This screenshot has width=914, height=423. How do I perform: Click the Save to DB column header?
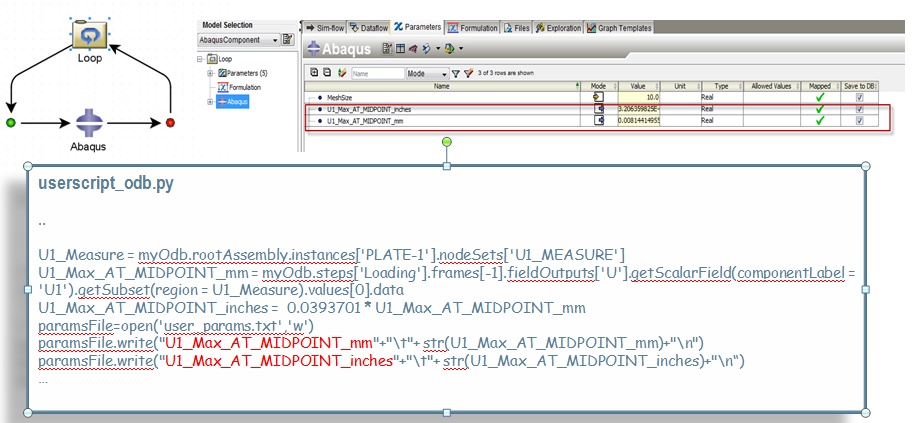pos(860,86)
